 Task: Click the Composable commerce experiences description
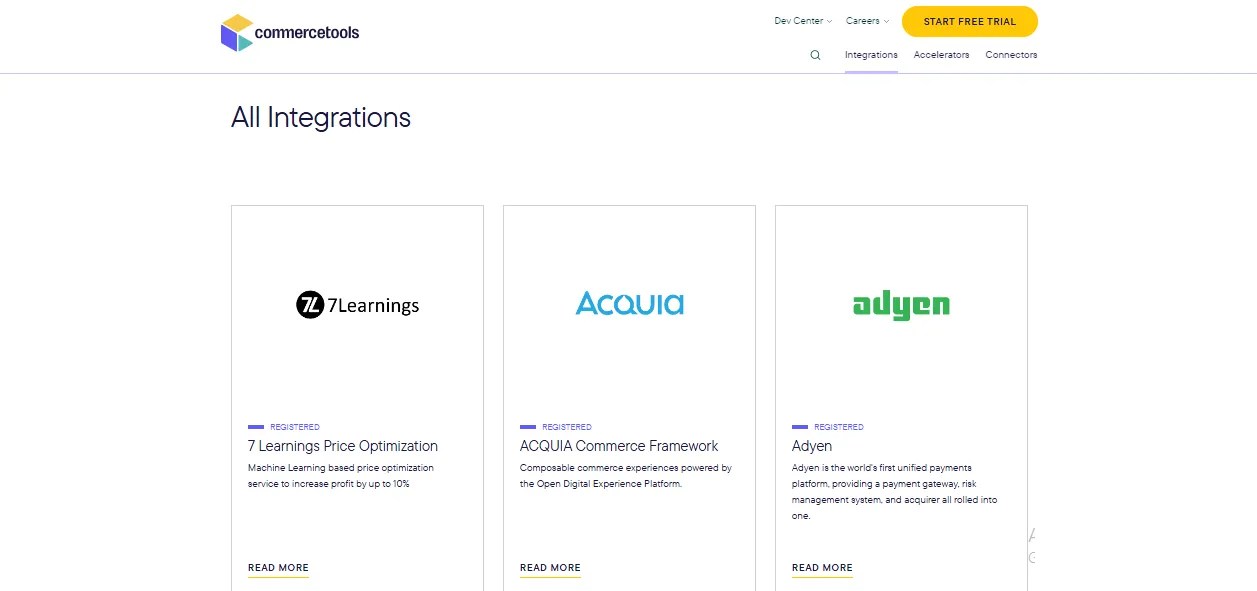tap(626, 476)
